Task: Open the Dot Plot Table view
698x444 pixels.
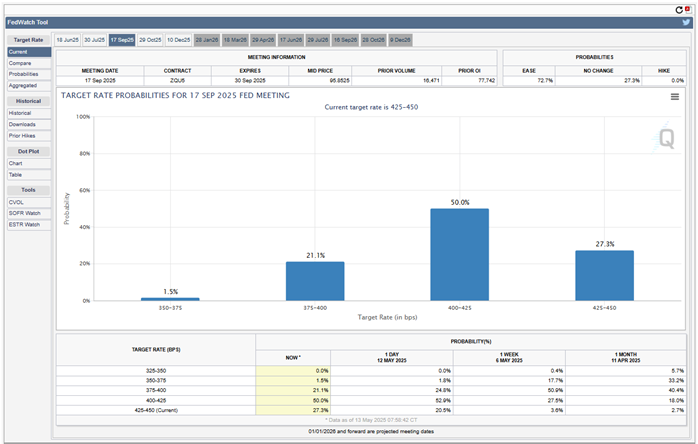Action: click(x=16, y=174)
